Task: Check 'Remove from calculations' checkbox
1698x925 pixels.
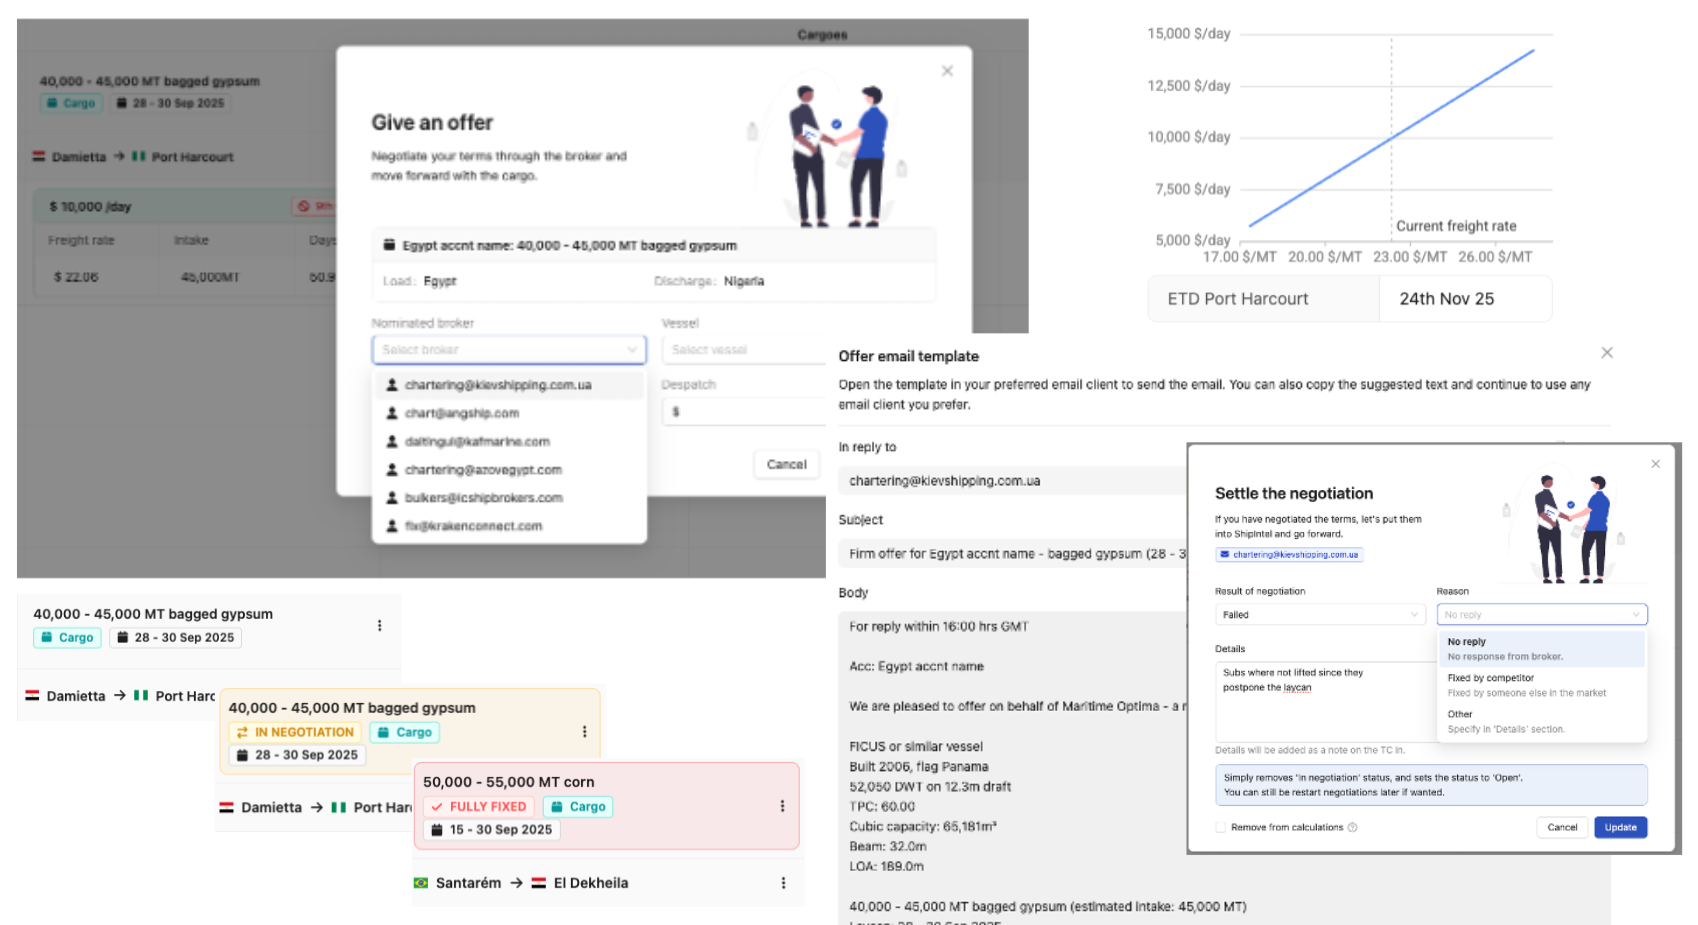Action: 1220,827
